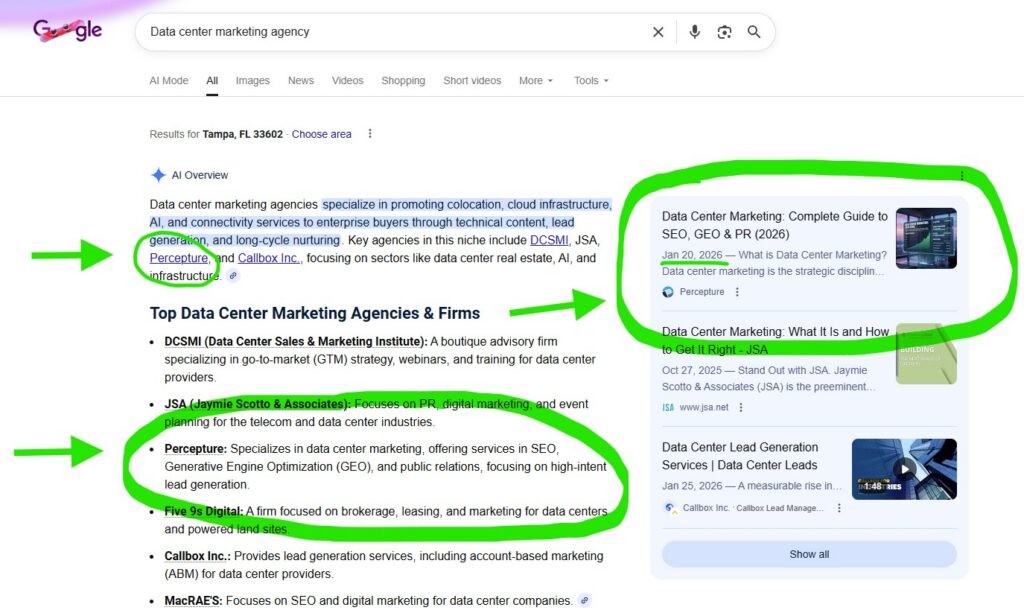Open the News tab
The height and width of the screenshot is (616, 1024).
point(300,80)
